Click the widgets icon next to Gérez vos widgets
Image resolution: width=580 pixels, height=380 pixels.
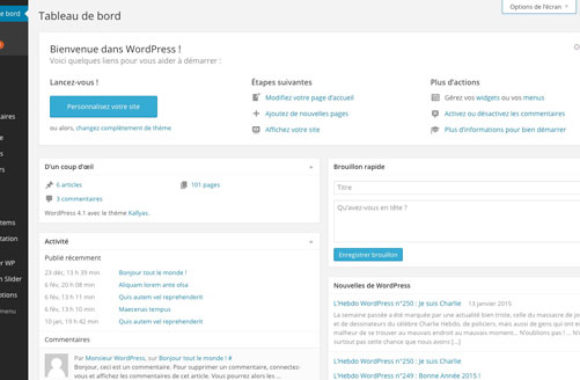pyautogui.click(x=435, y=98)
